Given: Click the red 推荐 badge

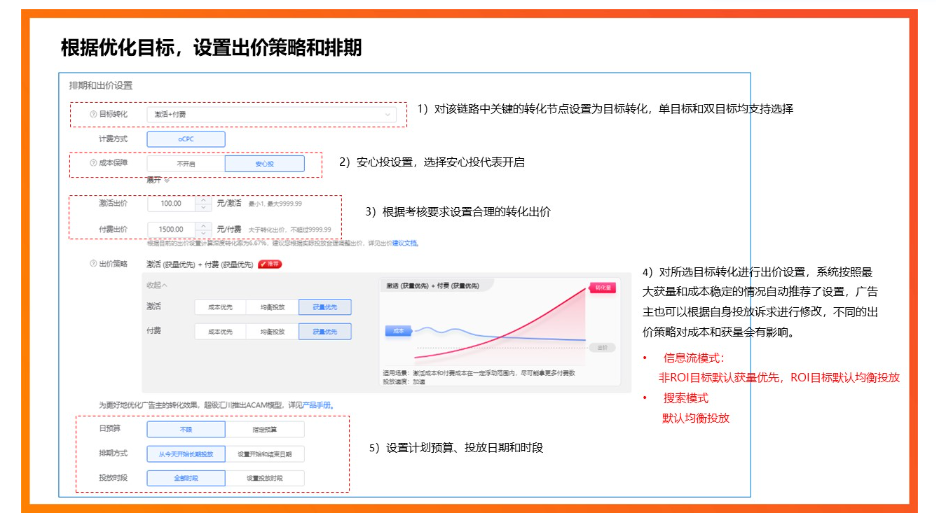Looking at the screenshot, I should 270,264.
